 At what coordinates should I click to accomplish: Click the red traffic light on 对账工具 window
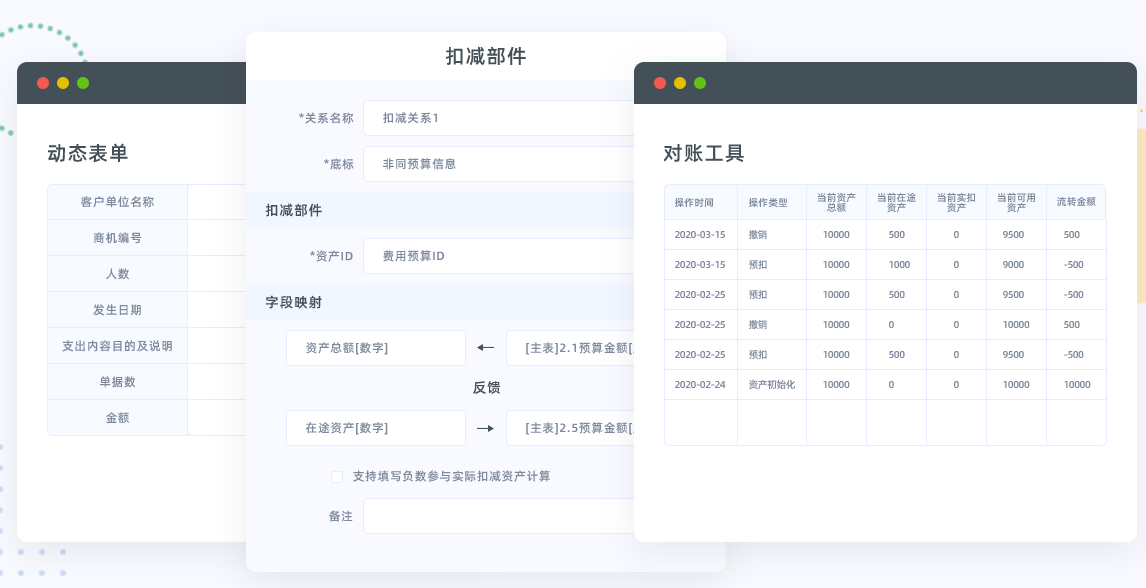660,83
